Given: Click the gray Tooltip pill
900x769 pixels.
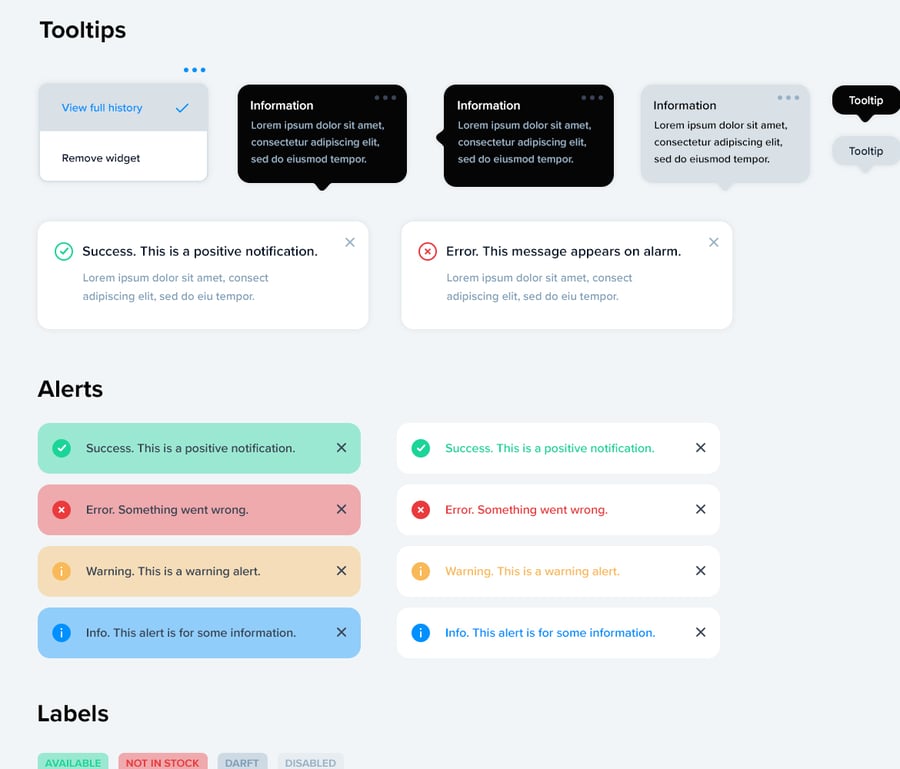Looking at the screenshot, I should pyautogui.click(x=866, y=151).
